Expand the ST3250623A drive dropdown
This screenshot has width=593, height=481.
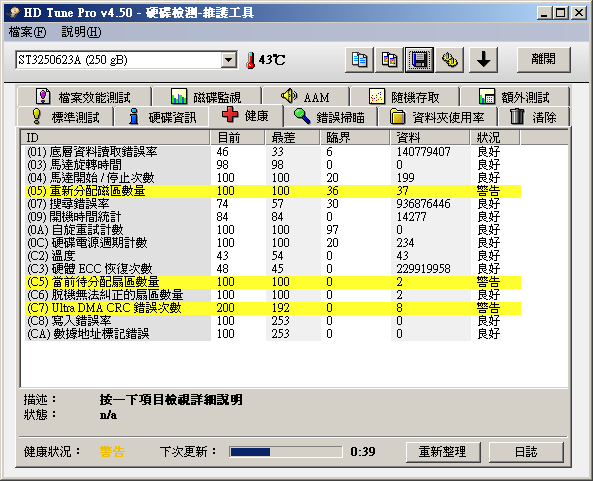[228, 60]
